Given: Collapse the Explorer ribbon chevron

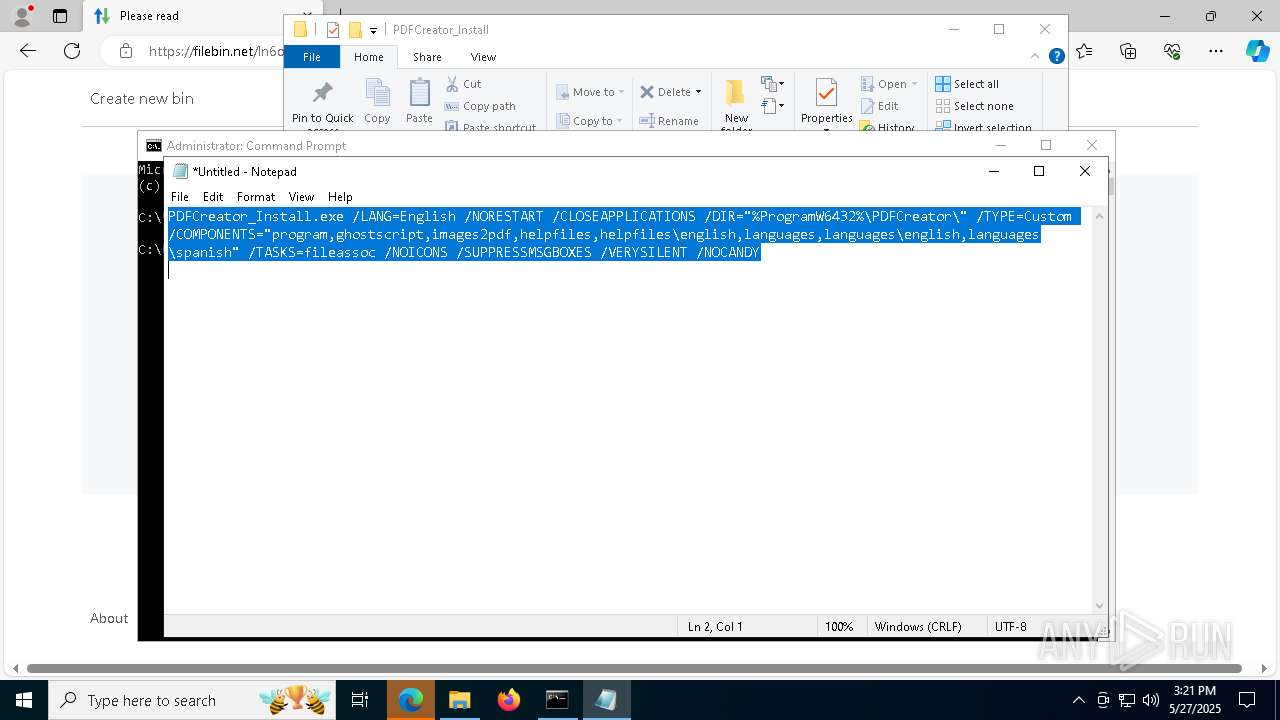Looking at the screenshot, I should pos(1036,57).
